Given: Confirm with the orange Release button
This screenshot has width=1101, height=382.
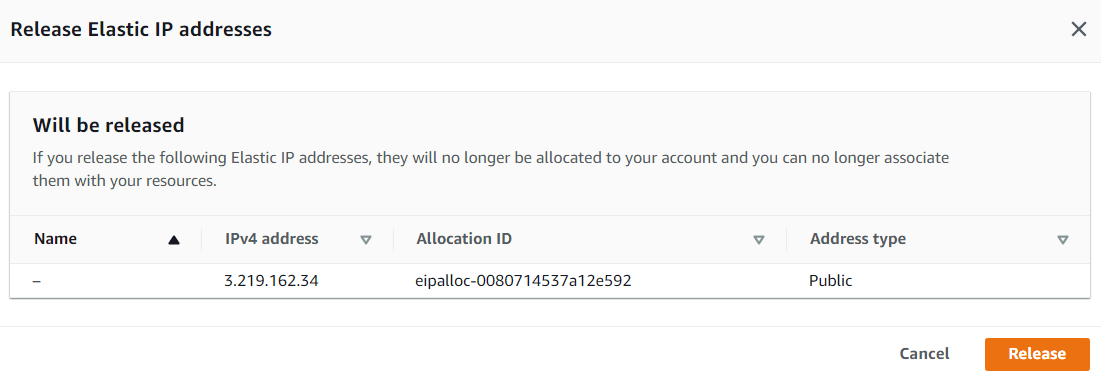Looking at the screenshot, I should [x=1037, y=354].
